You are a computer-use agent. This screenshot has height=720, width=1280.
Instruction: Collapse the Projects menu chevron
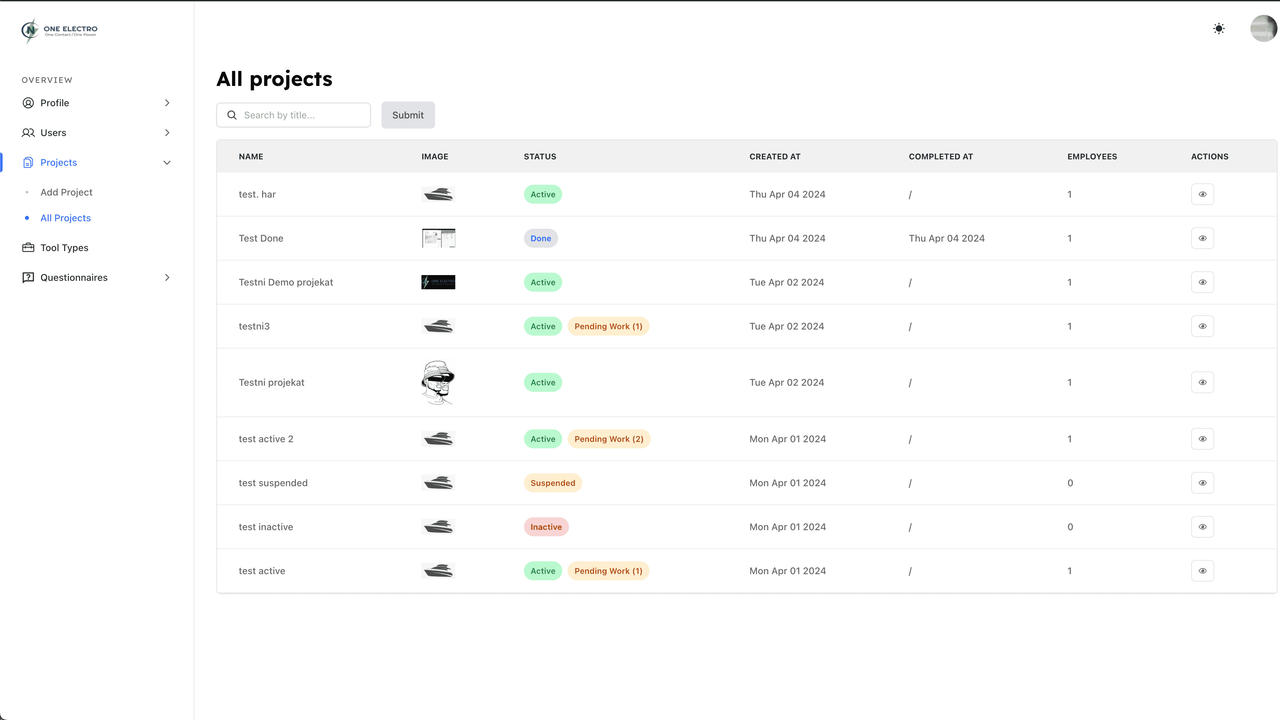[167, 163]
